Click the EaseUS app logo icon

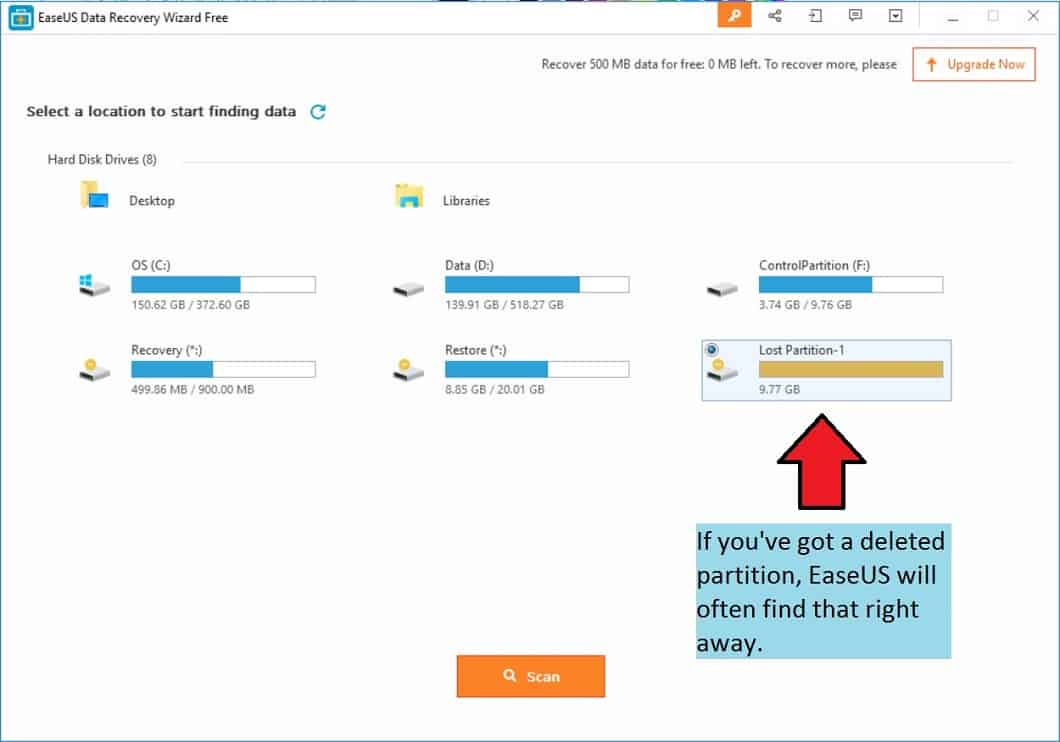coord(21,18)
